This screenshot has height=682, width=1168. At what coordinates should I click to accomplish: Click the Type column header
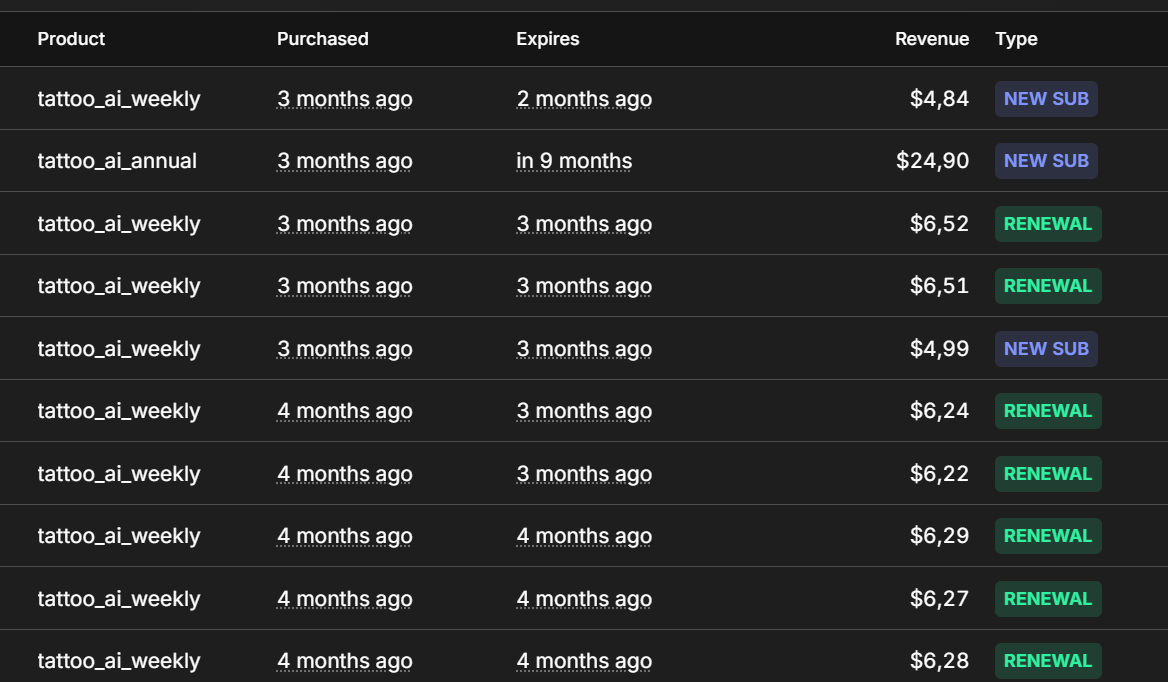click(1016, 39)
